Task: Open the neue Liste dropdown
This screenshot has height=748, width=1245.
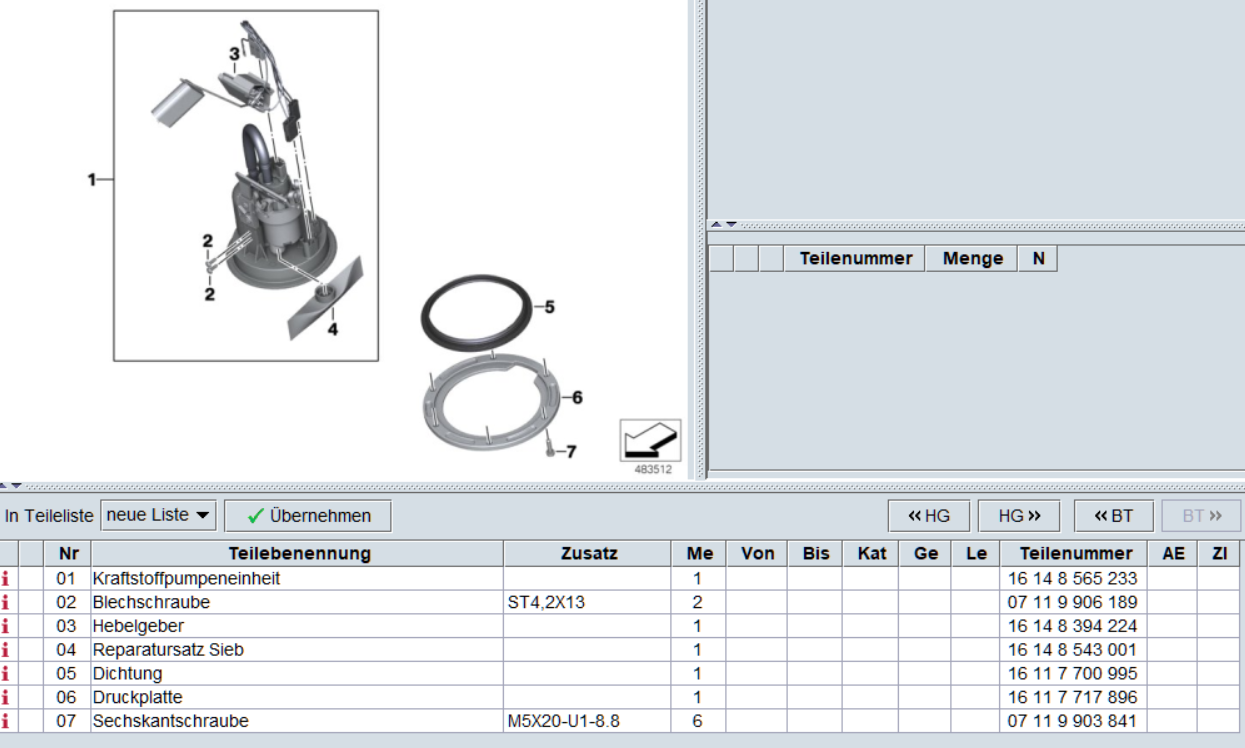Action: coord(159,516)
